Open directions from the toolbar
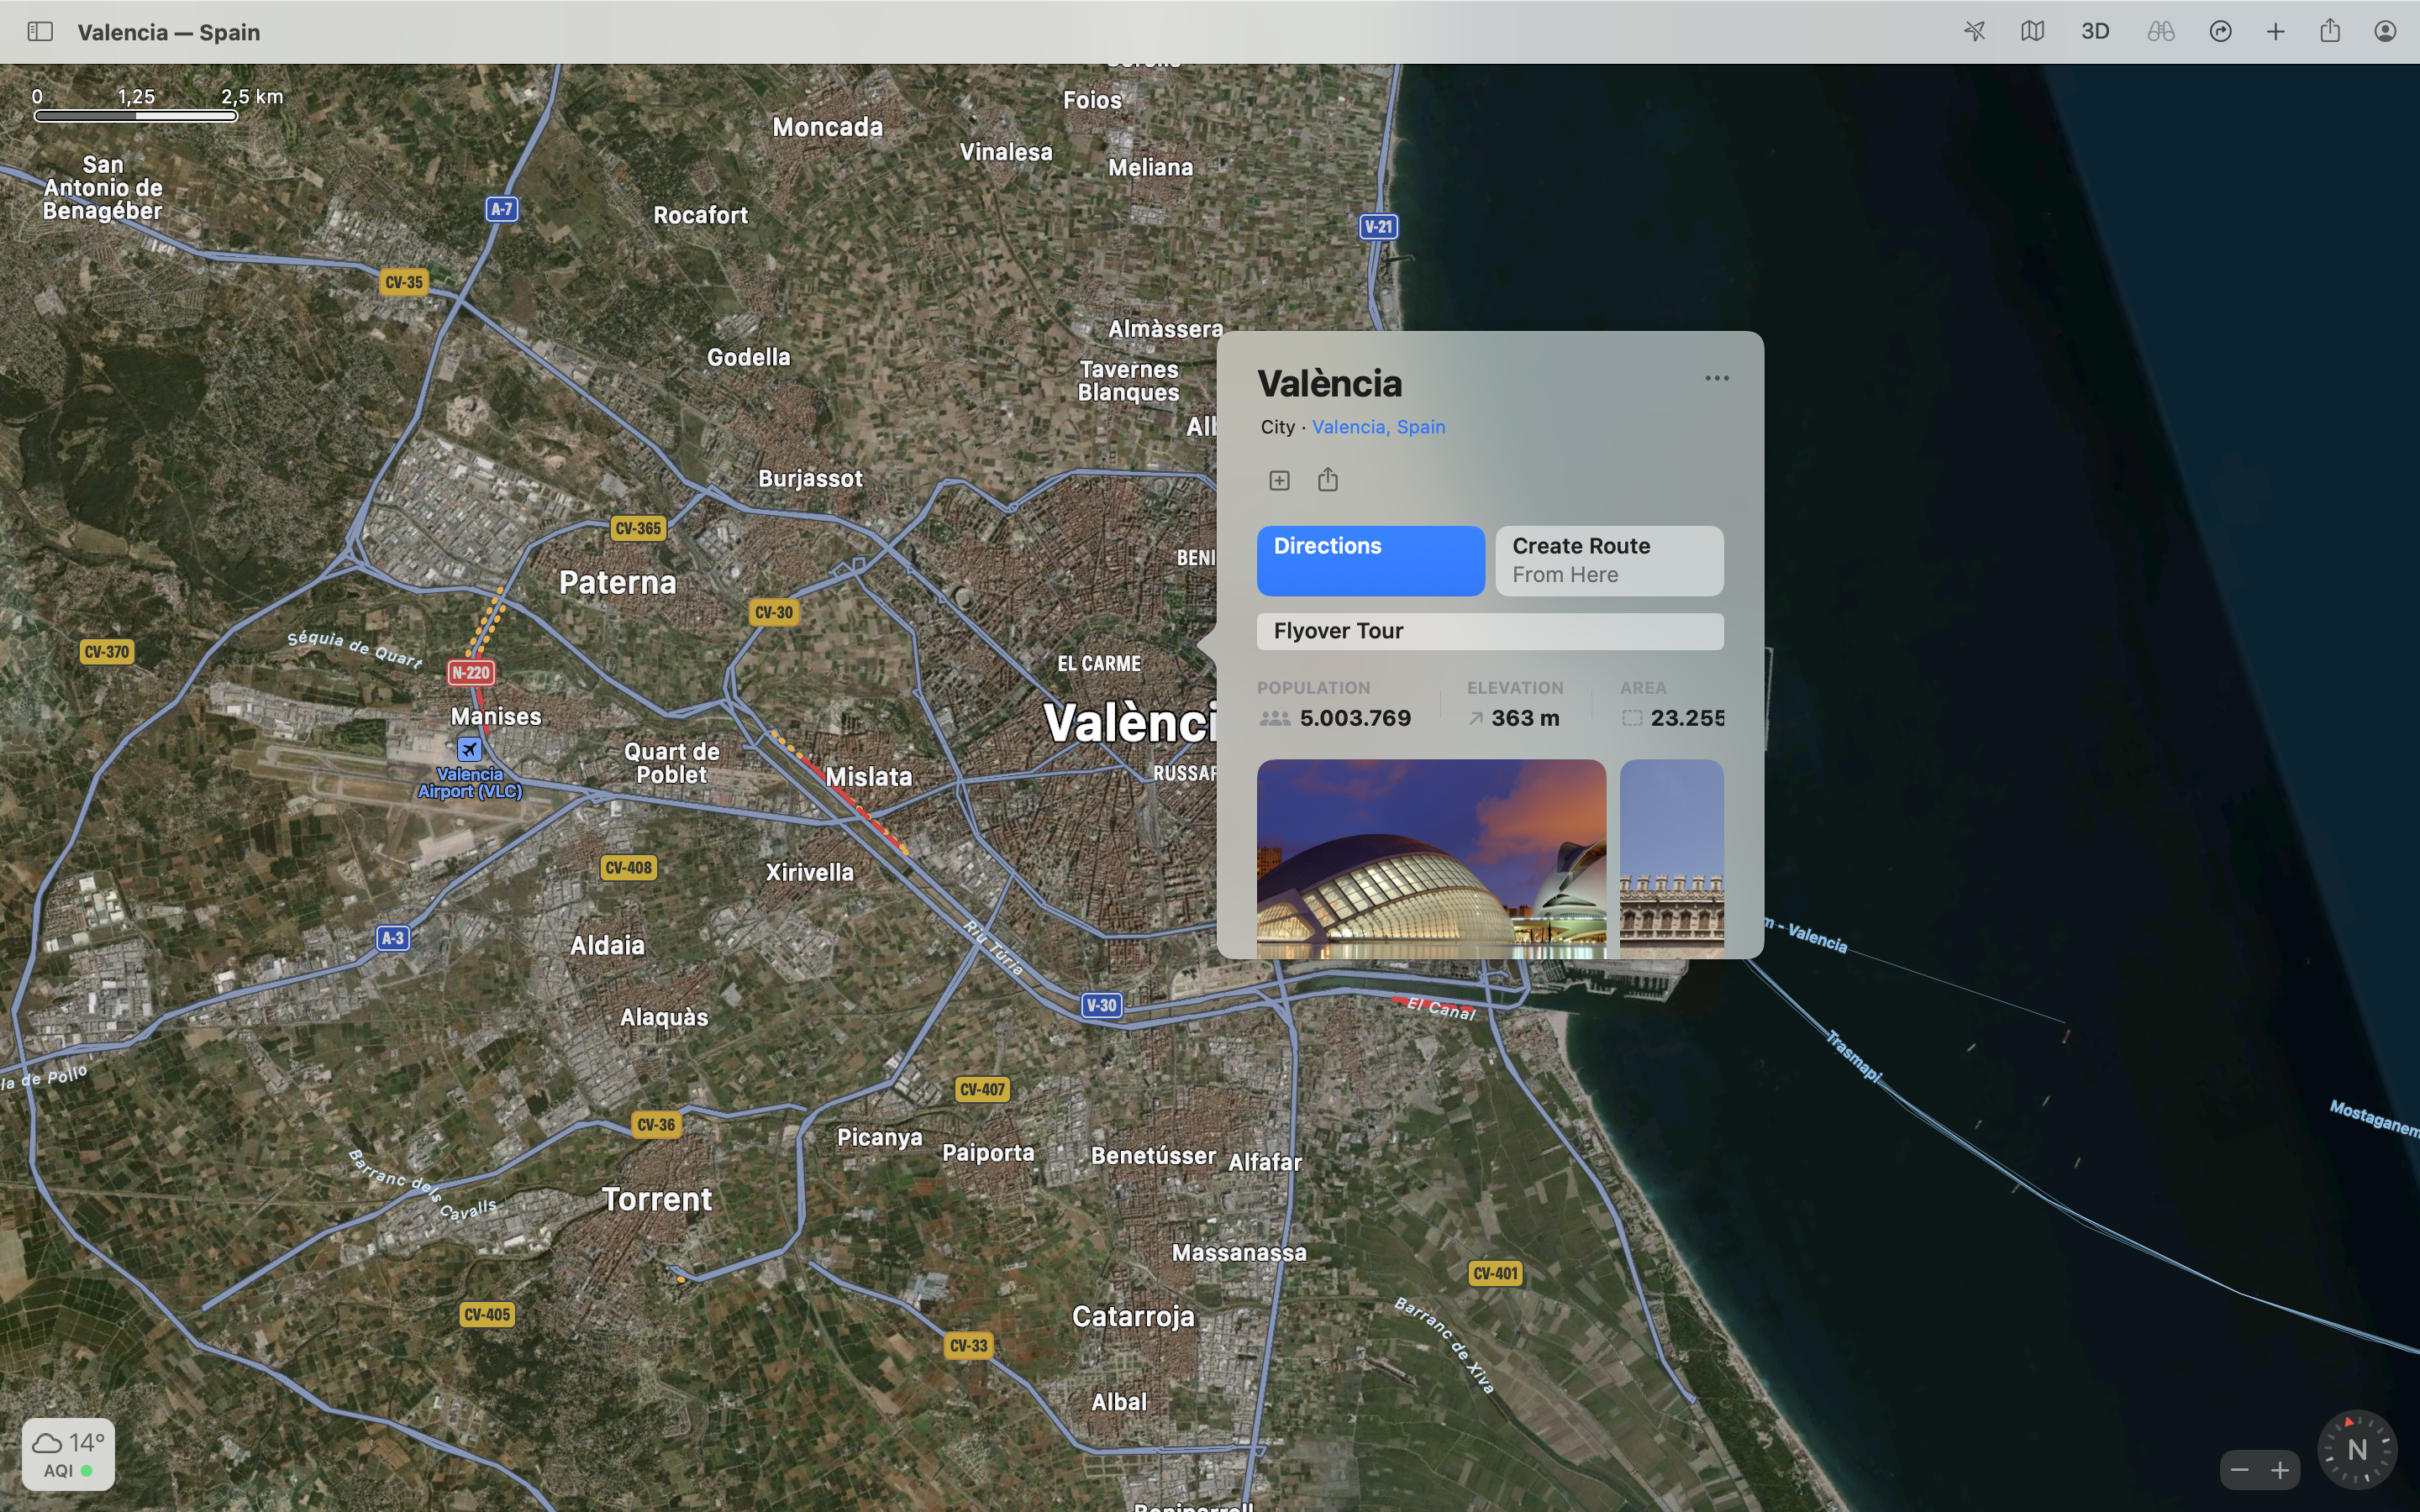The width and height of the screenshot is (2420, 1512). pos(2220,32)
